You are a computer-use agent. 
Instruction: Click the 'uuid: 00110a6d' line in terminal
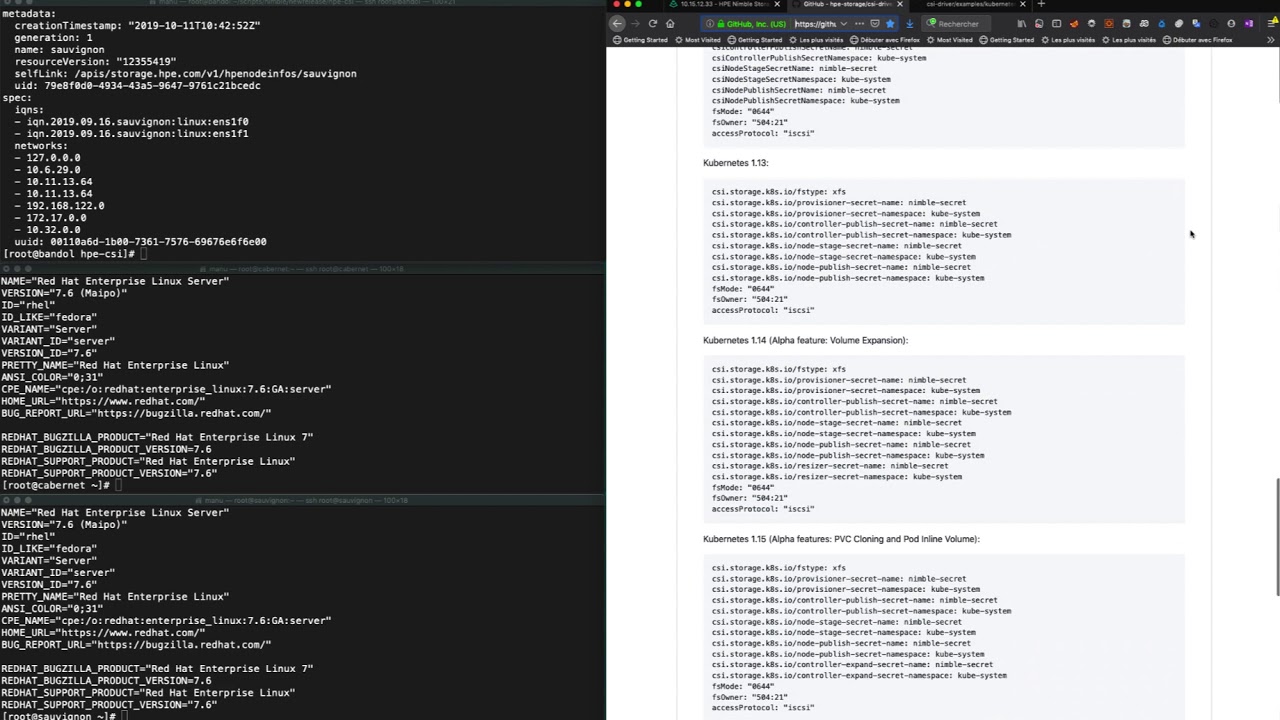coord(140,242)
